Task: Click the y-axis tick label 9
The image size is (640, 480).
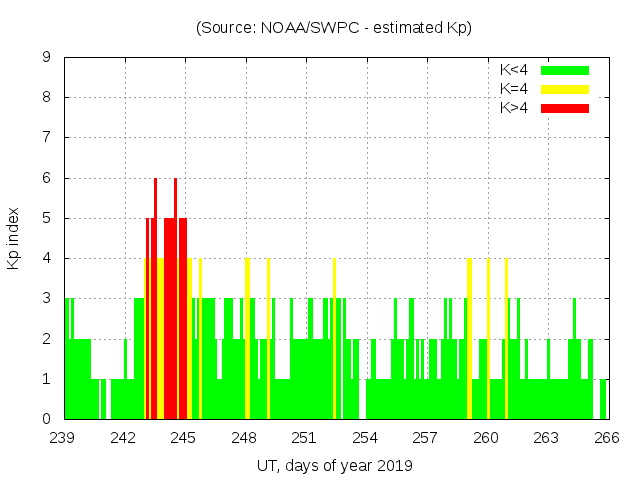Action: click(46, 58)
